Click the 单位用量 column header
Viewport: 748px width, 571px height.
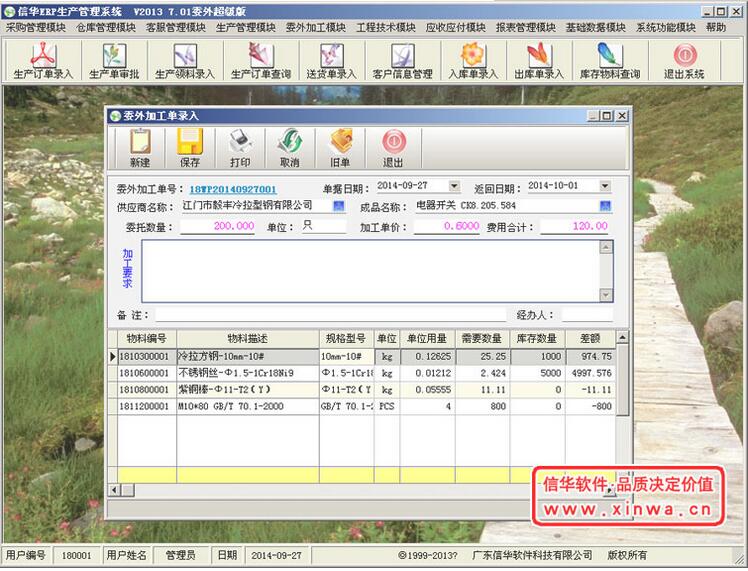point(427,339)
